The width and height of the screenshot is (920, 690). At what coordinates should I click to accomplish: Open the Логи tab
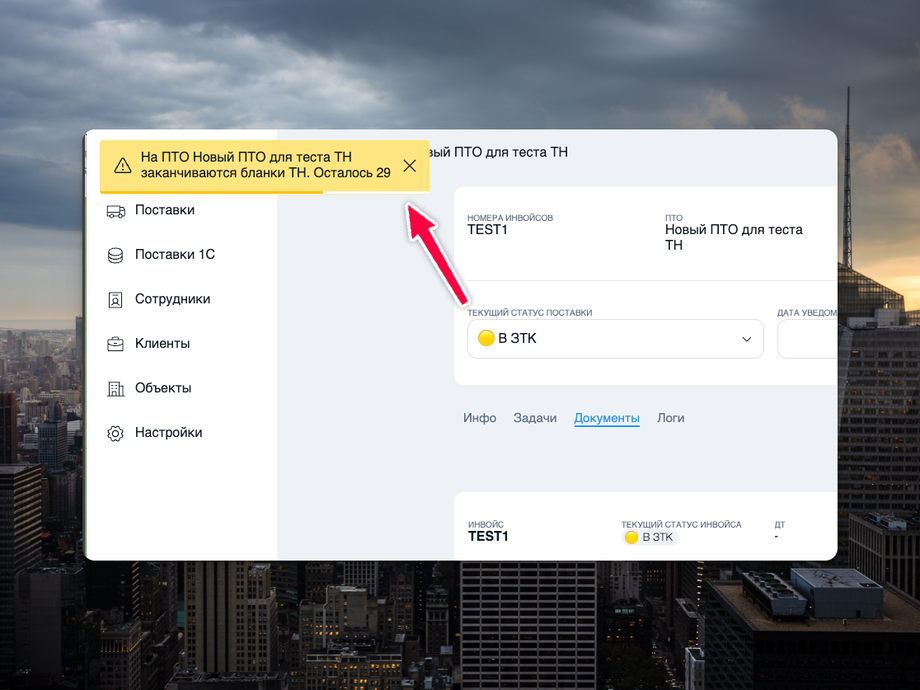(671, 418)
